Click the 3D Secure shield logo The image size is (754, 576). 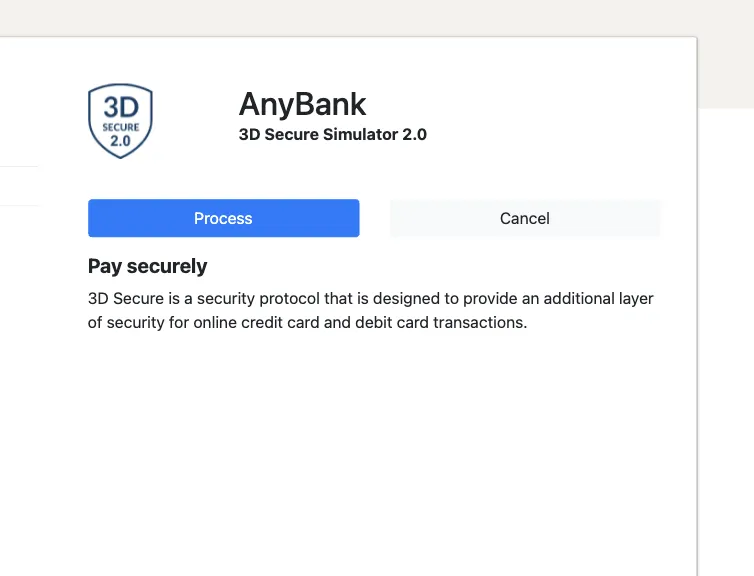click(x=120, y=121)
